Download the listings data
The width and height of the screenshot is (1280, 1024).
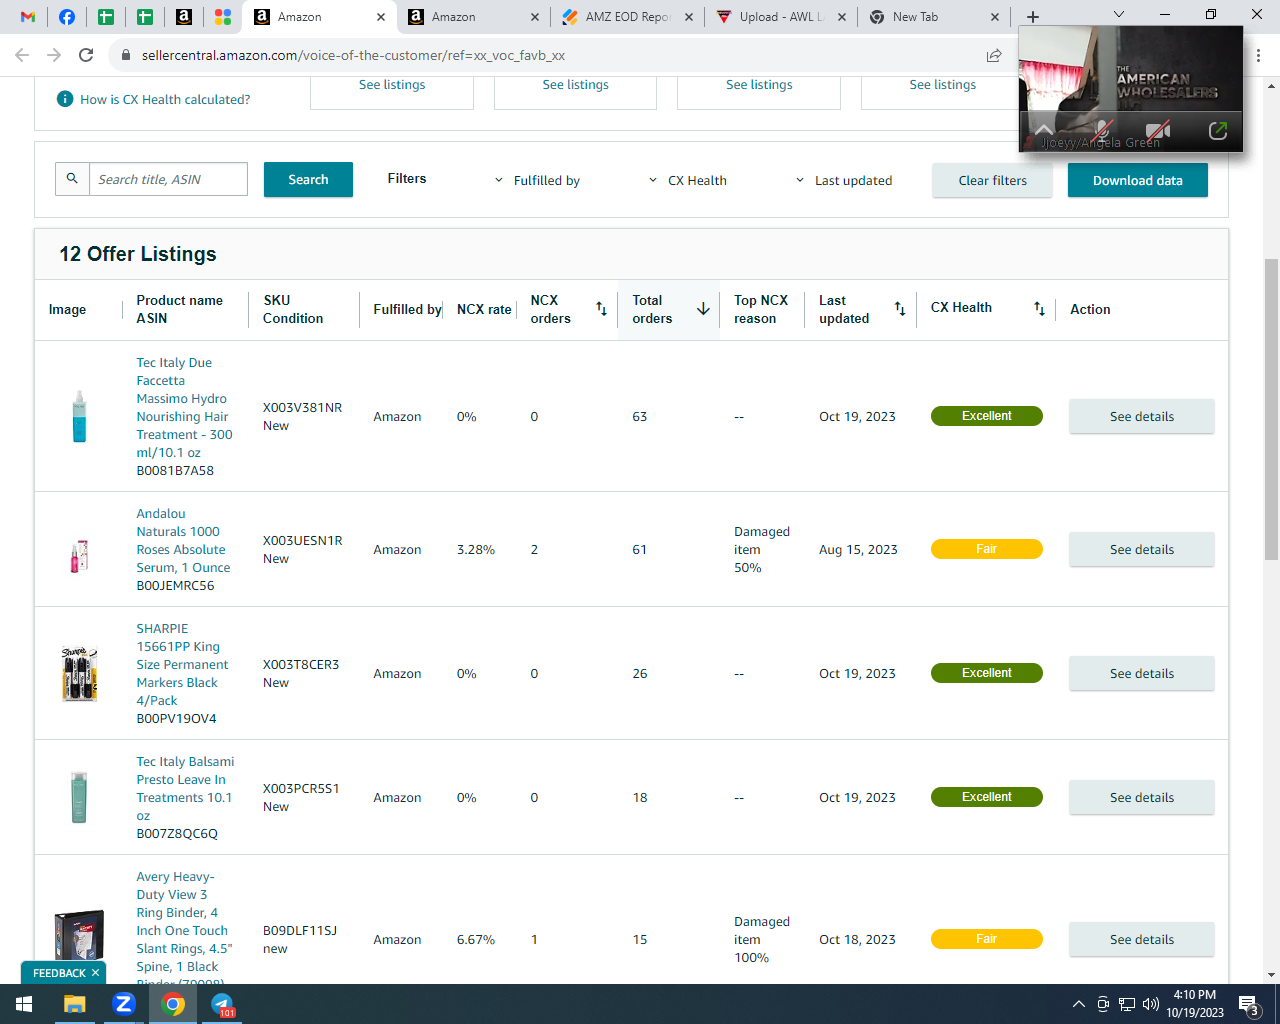tap(1138, 180)
